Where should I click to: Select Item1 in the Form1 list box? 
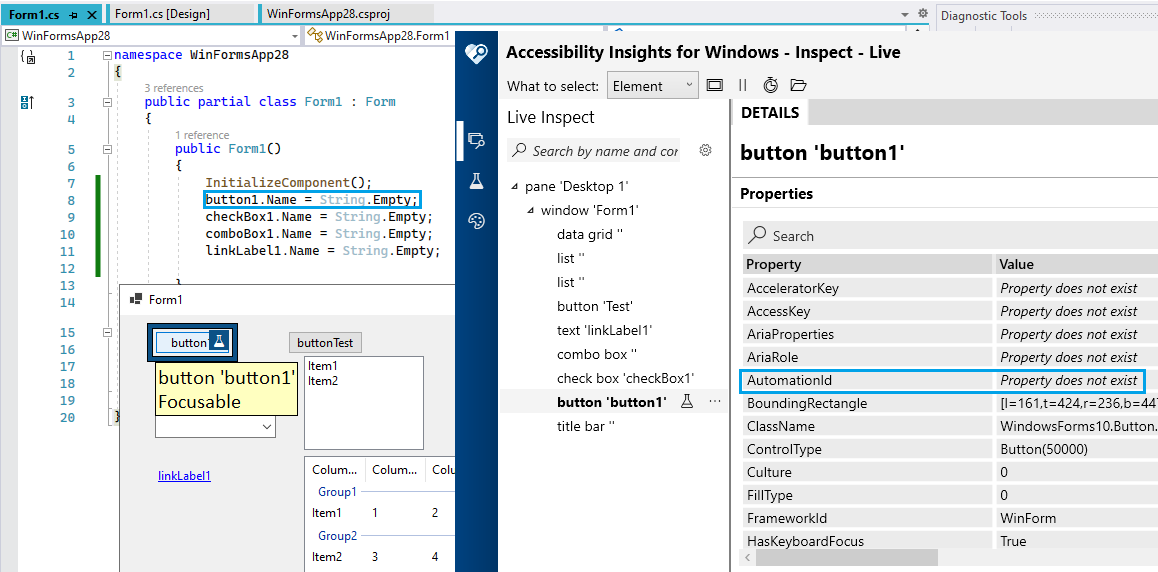point(323,365)
